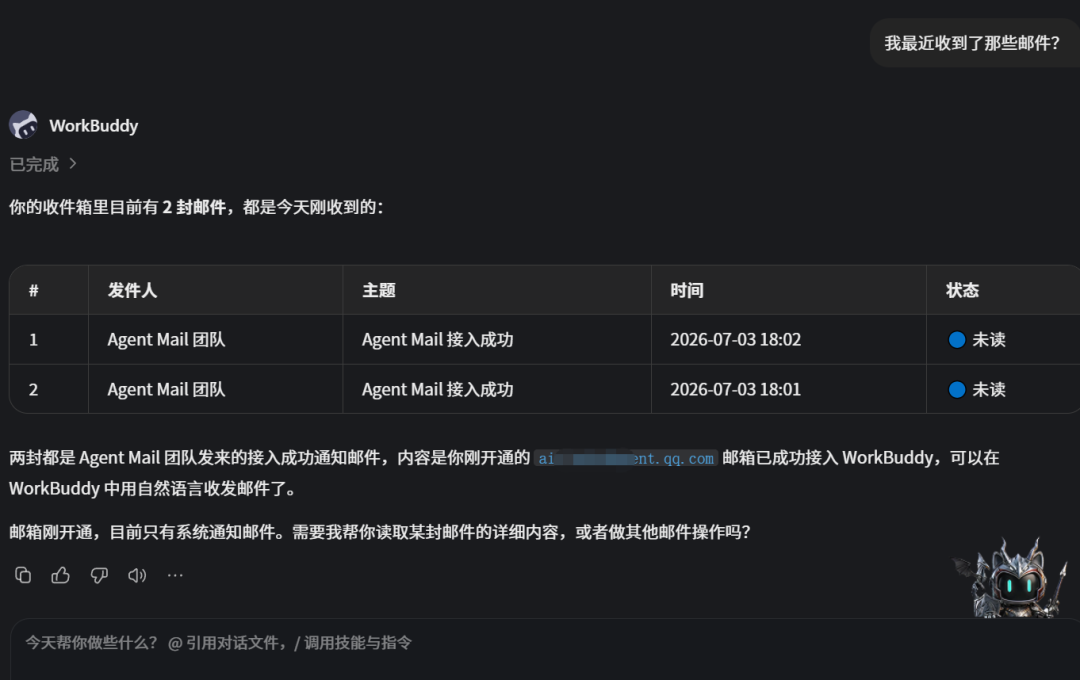Play the response aloud via speaker icon
Screen dimensions: 1080x680
pyautogui.click(x=137, y=575)
